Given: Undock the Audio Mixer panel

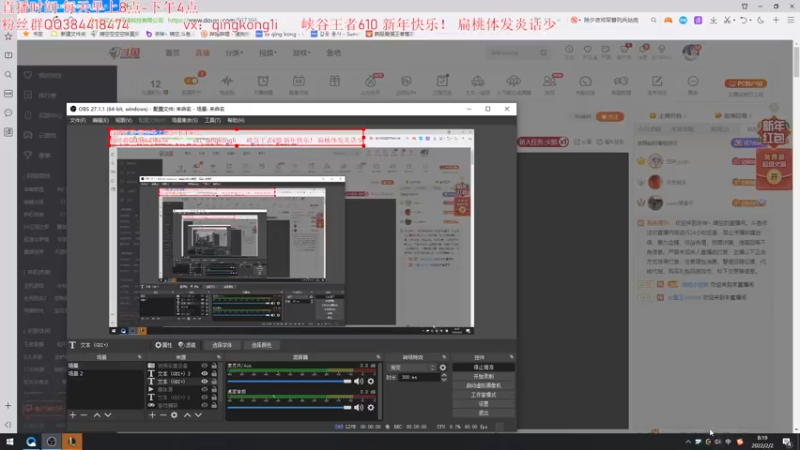Looking at the screenshot, I should coord(378,357).
